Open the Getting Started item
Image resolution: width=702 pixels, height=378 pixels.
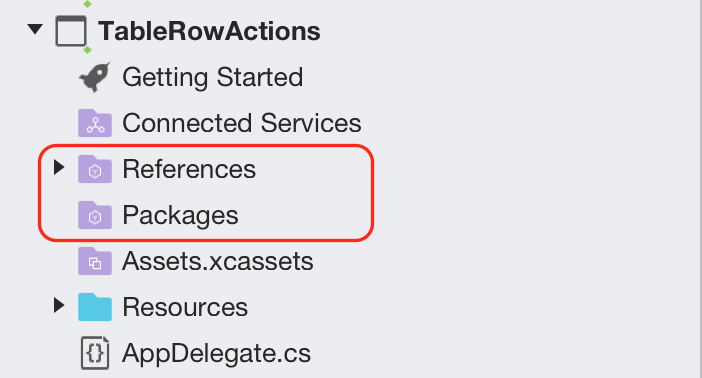coord(213,77)
